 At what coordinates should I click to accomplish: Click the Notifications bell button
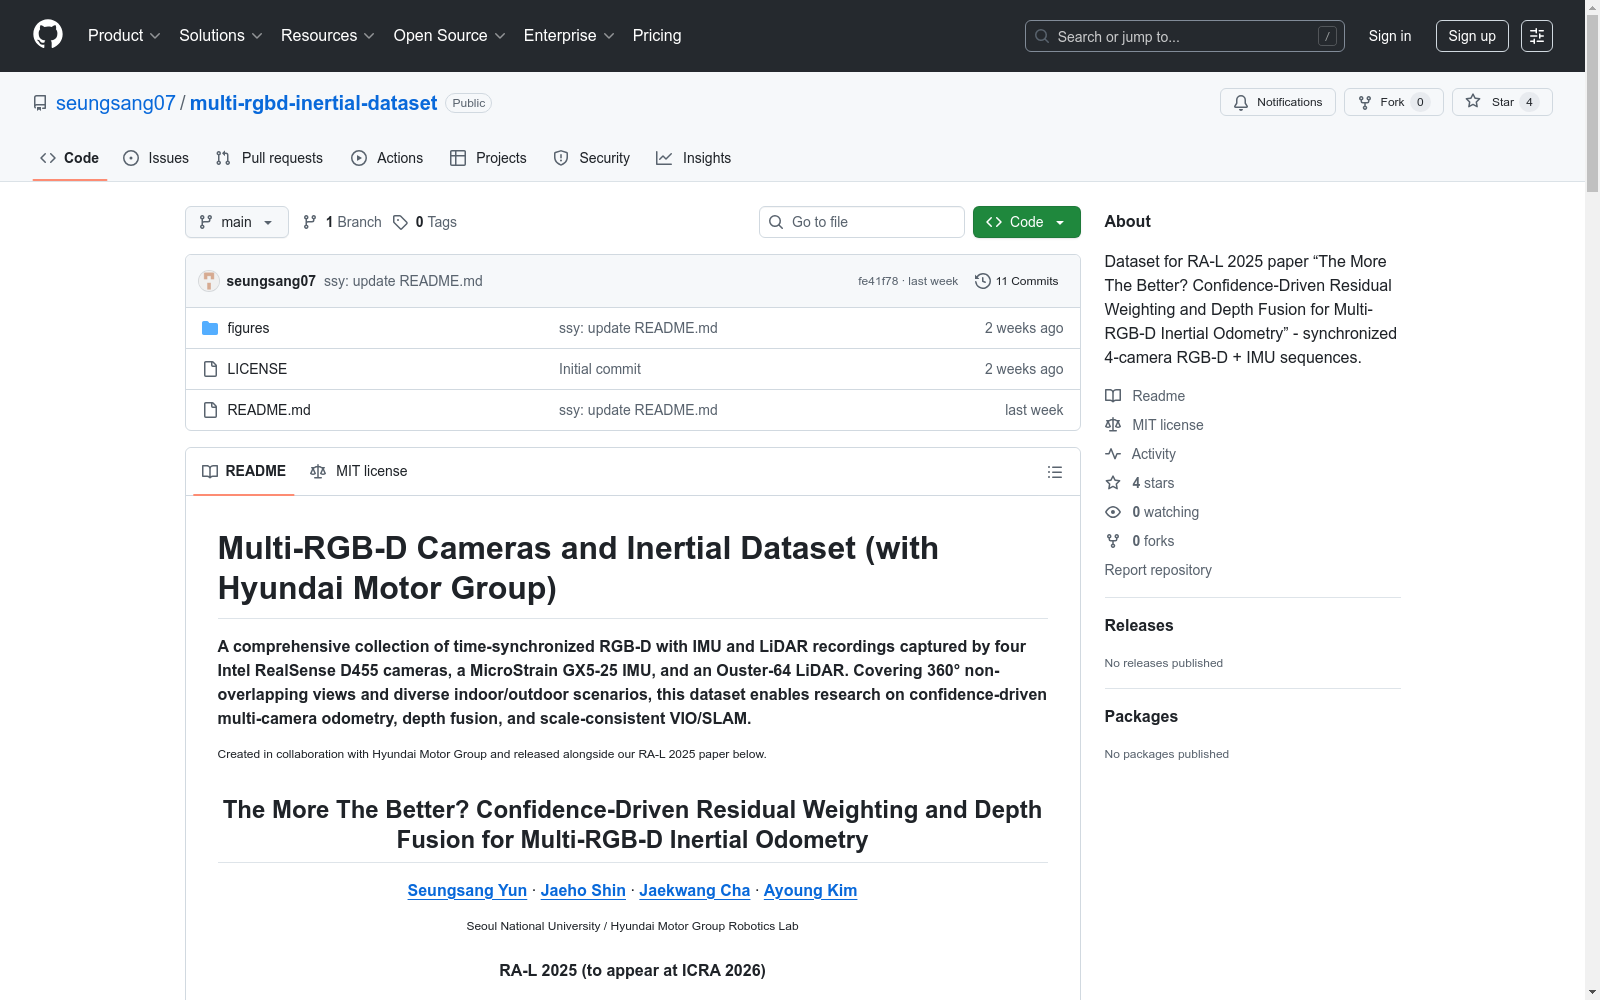coord(1278,102)
